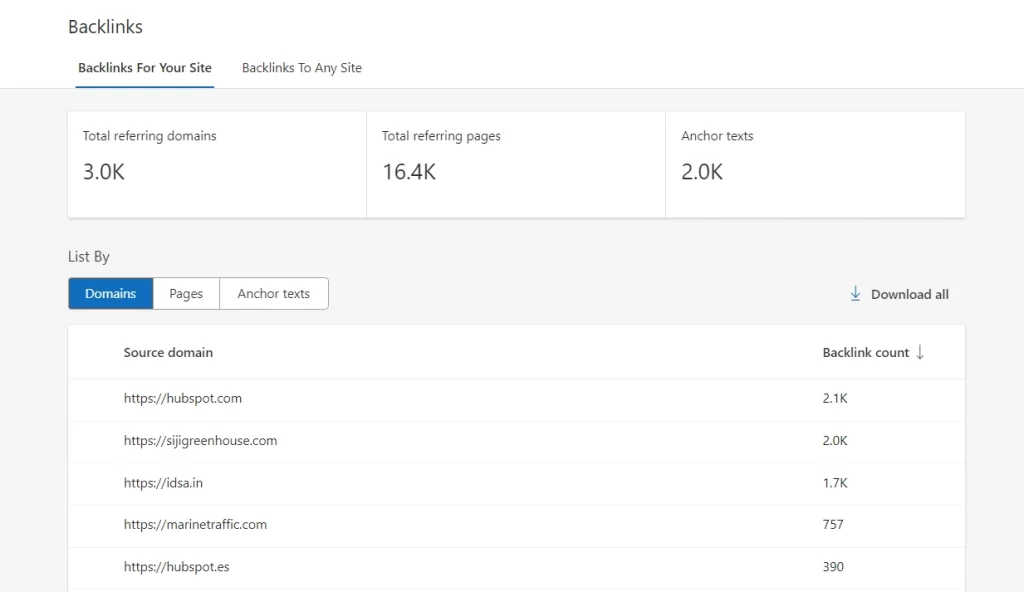Click the Backlink count column header
Viewport: 1024px width, 592px height.
[x=865, y=352]
